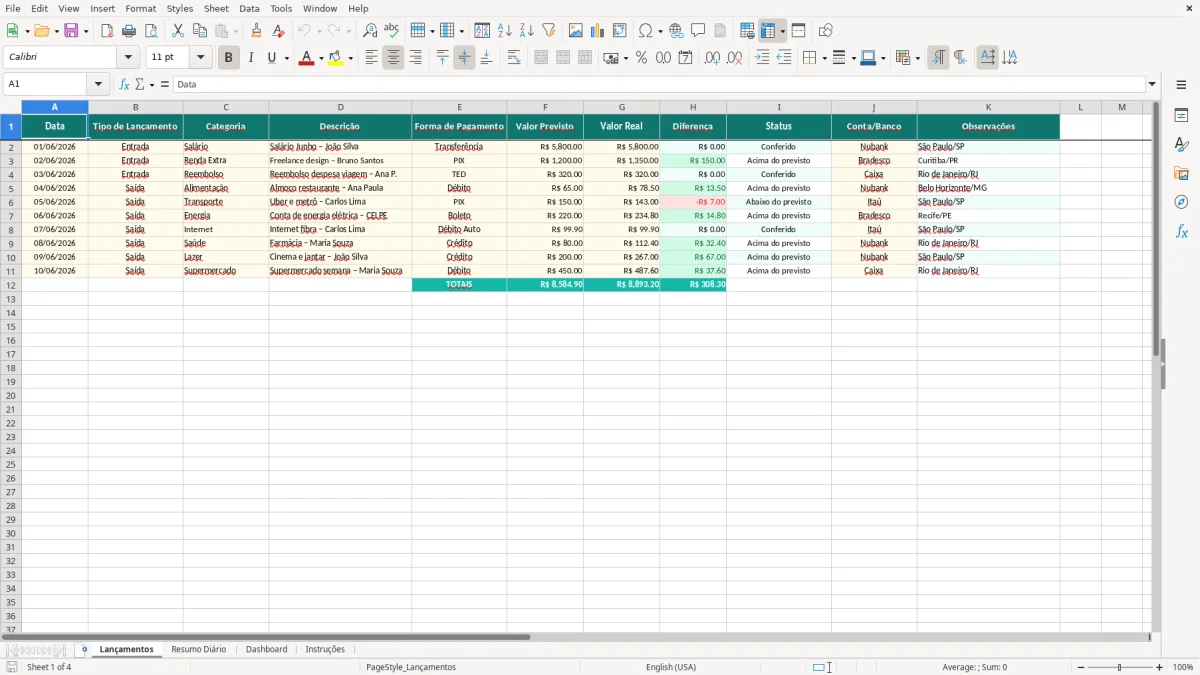This screenshot has height=675, width=1200.
Task: Click the Save document icon
Action: tap(71, 31)
